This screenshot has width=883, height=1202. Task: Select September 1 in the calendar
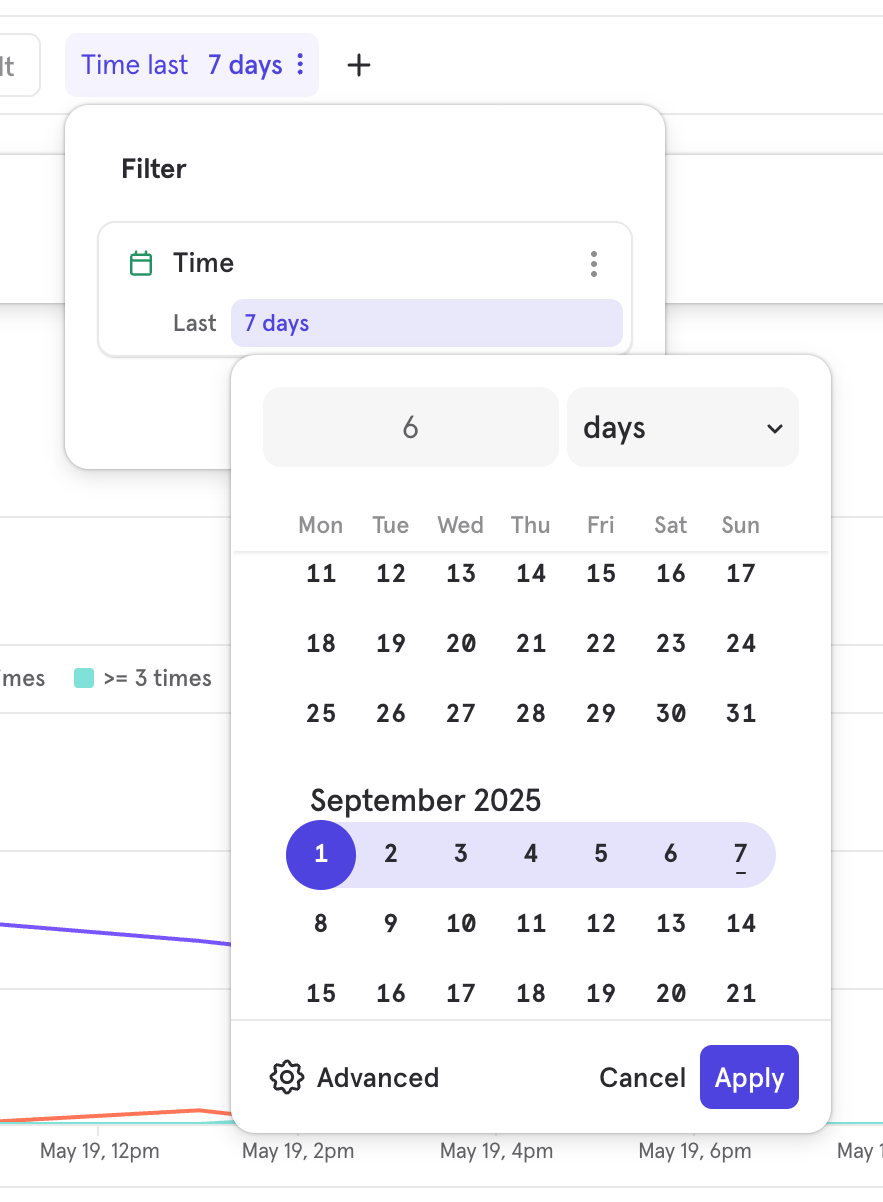click(x=321, y=854)
